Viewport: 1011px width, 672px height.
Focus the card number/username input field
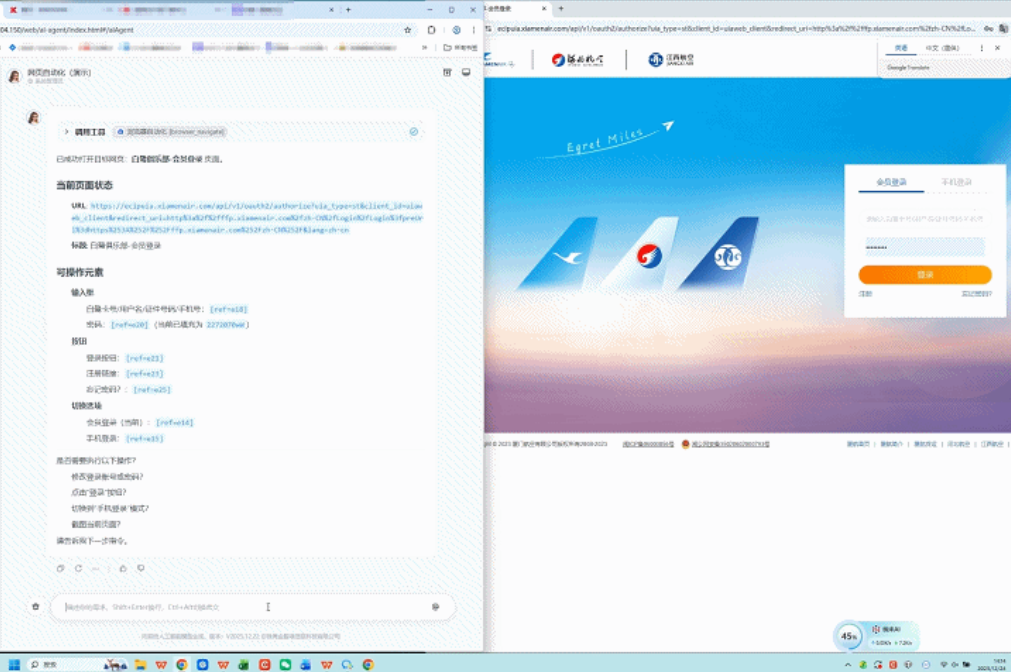point(924,218)
